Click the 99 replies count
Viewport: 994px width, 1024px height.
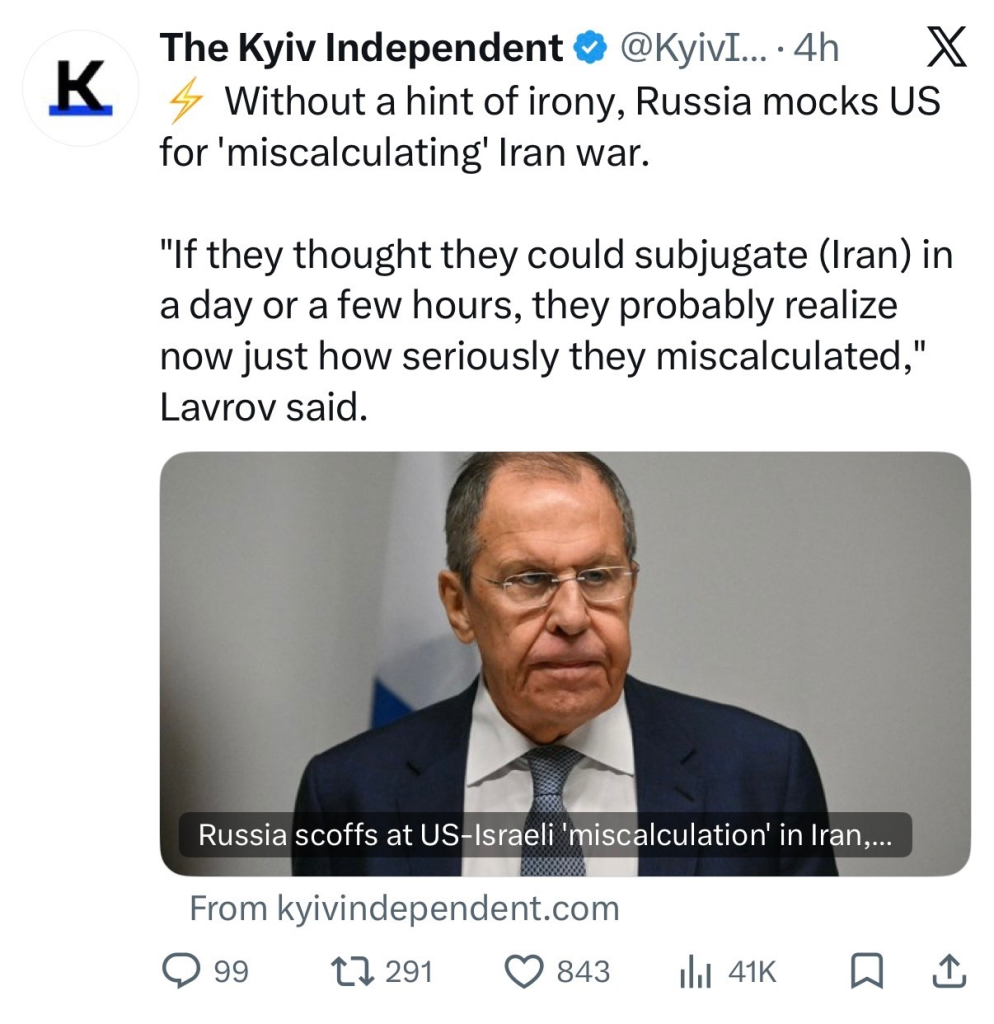[x=232, y=971]
